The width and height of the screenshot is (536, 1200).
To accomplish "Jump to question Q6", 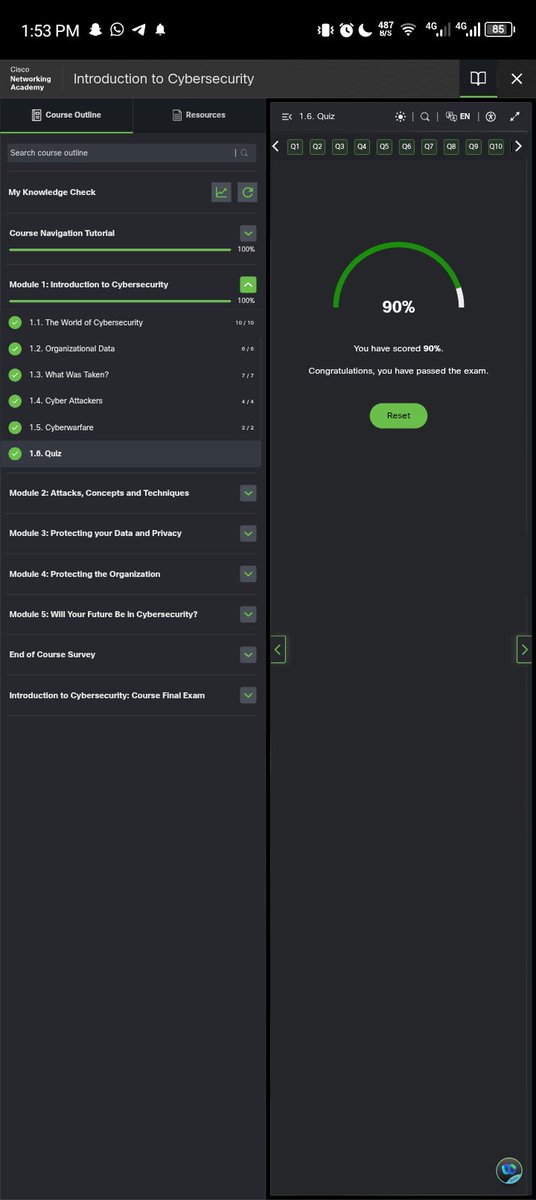I will 406,147.
